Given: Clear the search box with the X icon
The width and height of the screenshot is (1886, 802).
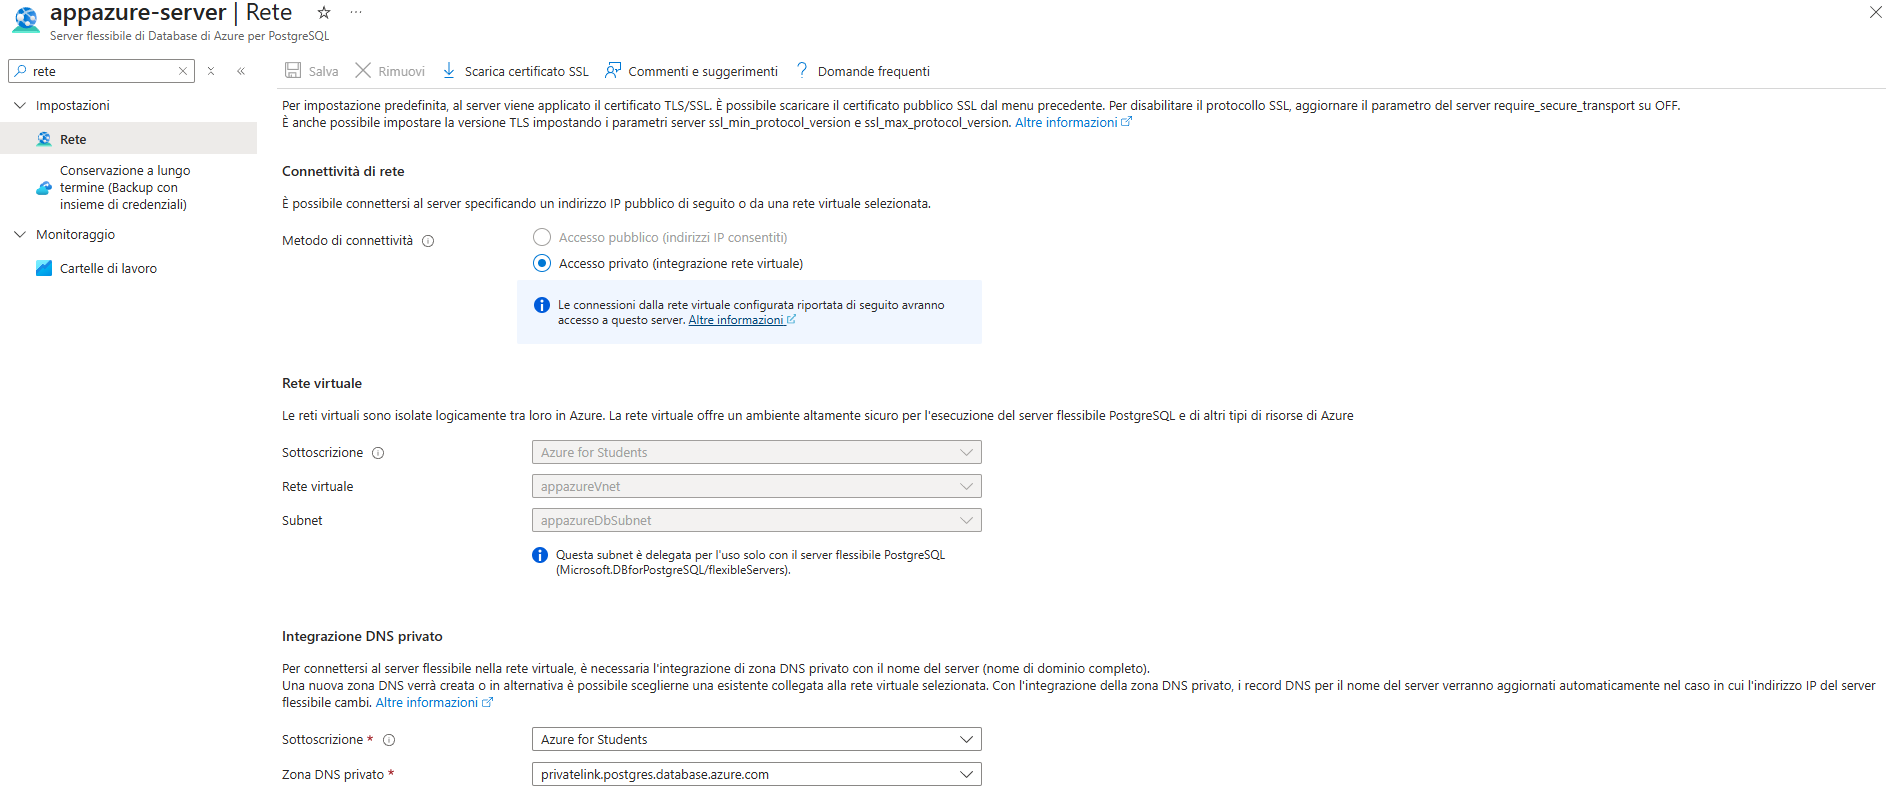Looking at the screenshot, I should (x=183, y=71).
